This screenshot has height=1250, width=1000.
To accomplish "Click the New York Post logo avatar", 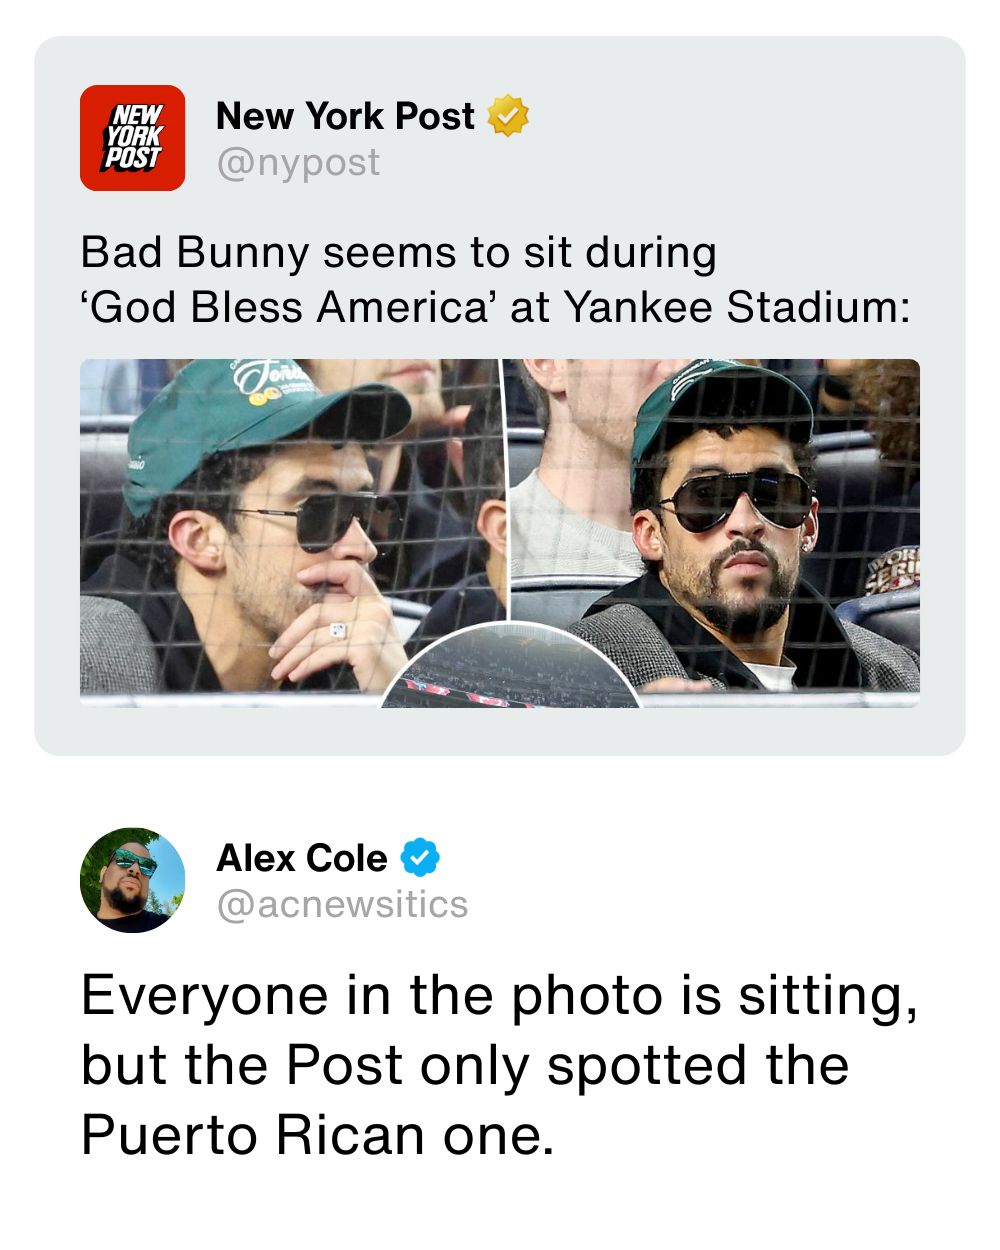I will (132, 138).
